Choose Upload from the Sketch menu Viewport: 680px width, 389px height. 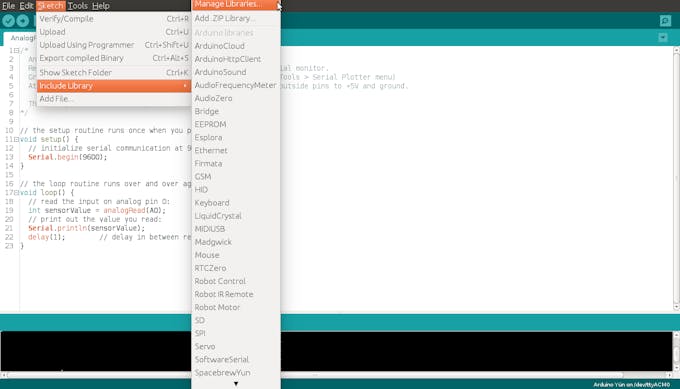(114, 32)
